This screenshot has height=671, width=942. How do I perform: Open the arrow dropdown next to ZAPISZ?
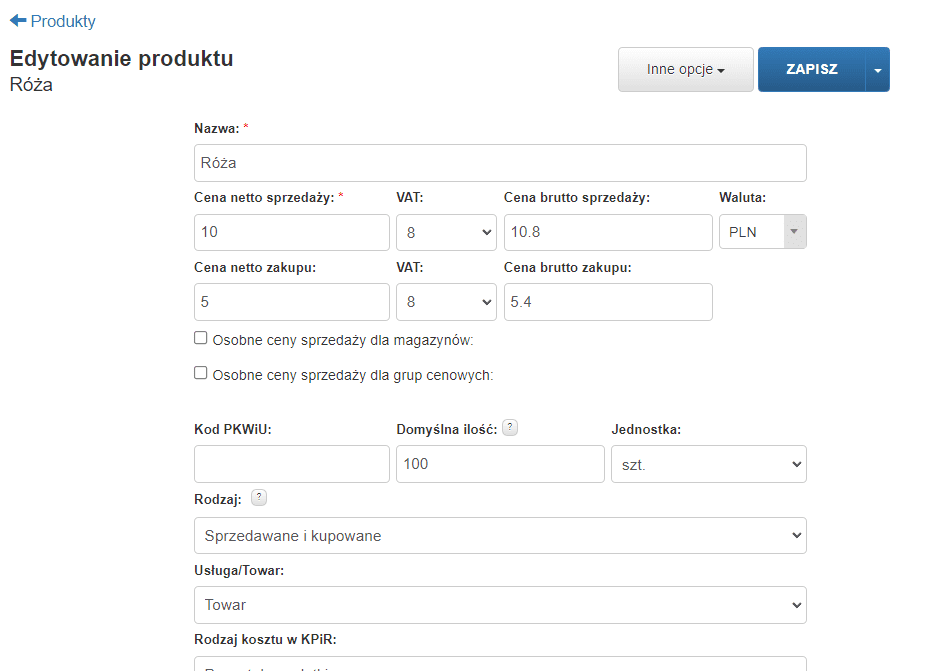(x=877, y=70)
